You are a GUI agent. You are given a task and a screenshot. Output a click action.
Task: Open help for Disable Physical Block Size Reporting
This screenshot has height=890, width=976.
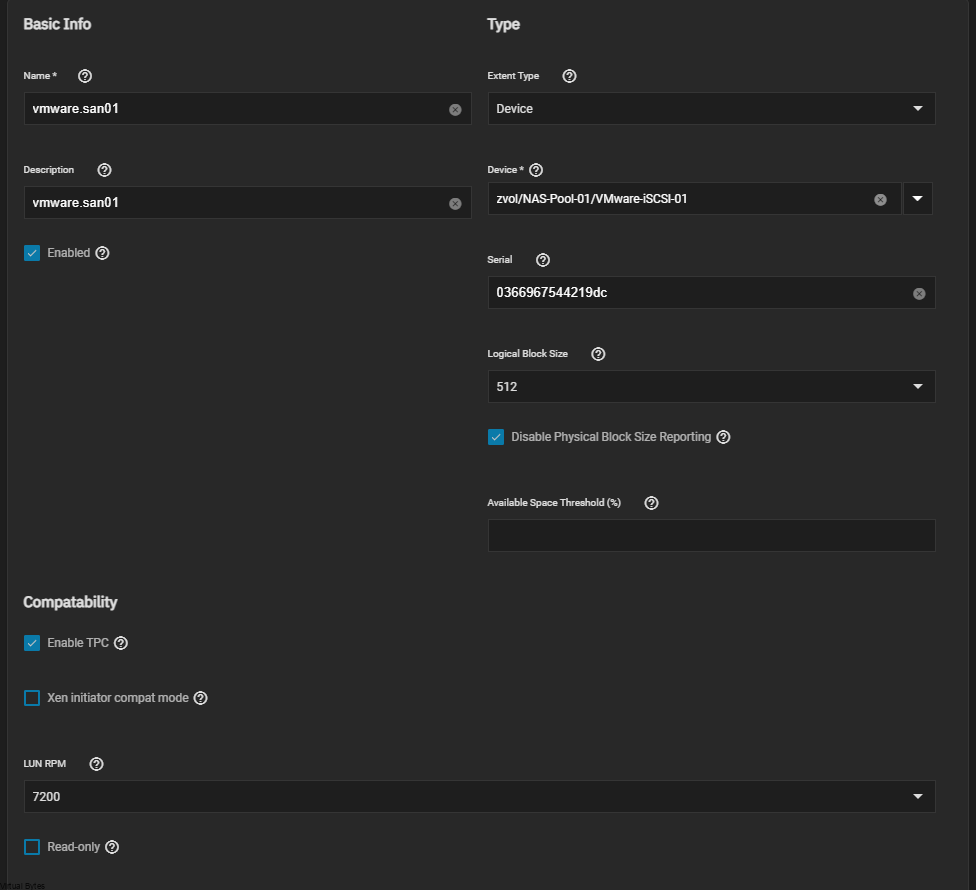coord(723,437)
